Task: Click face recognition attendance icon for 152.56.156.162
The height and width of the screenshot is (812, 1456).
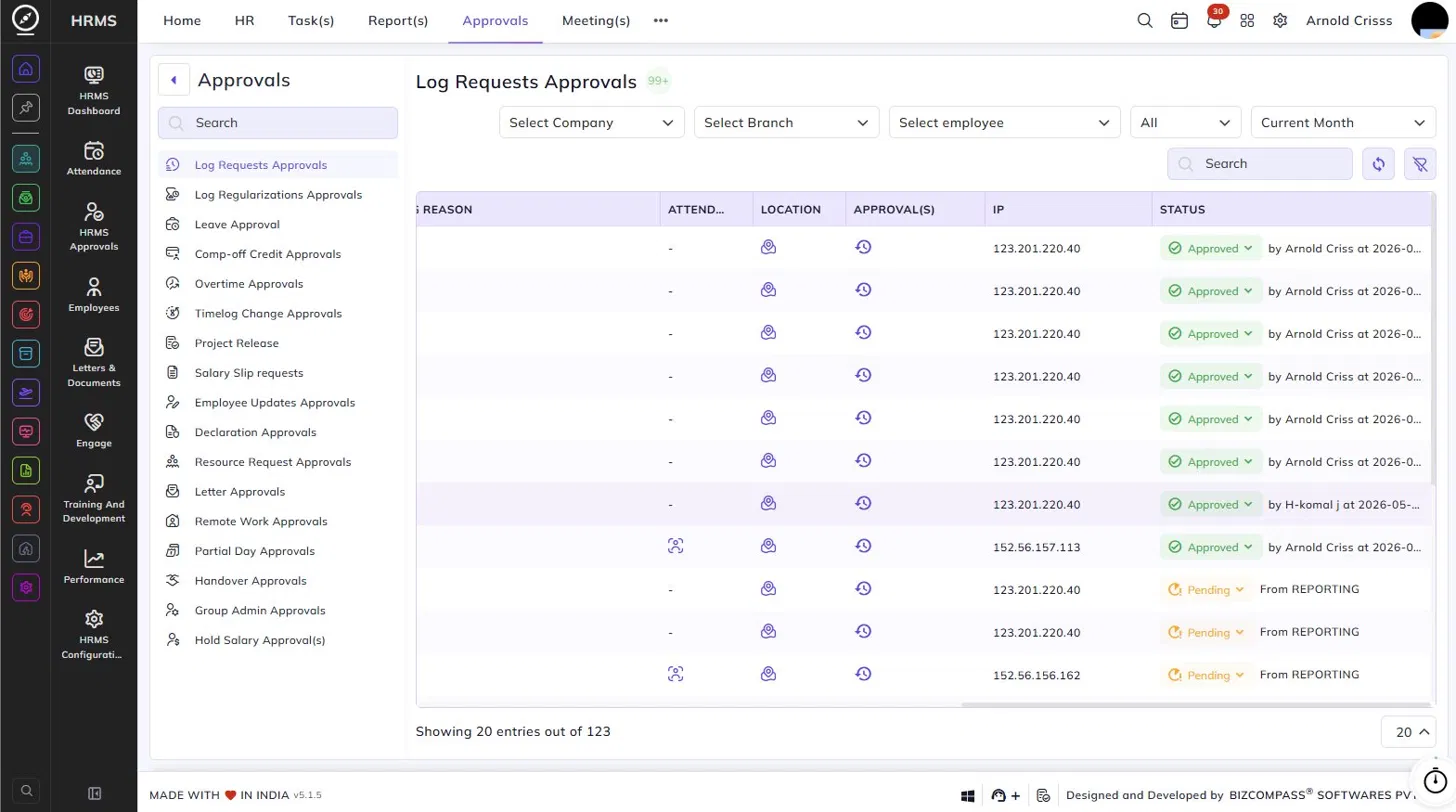Action: click(x=676, y=674)
